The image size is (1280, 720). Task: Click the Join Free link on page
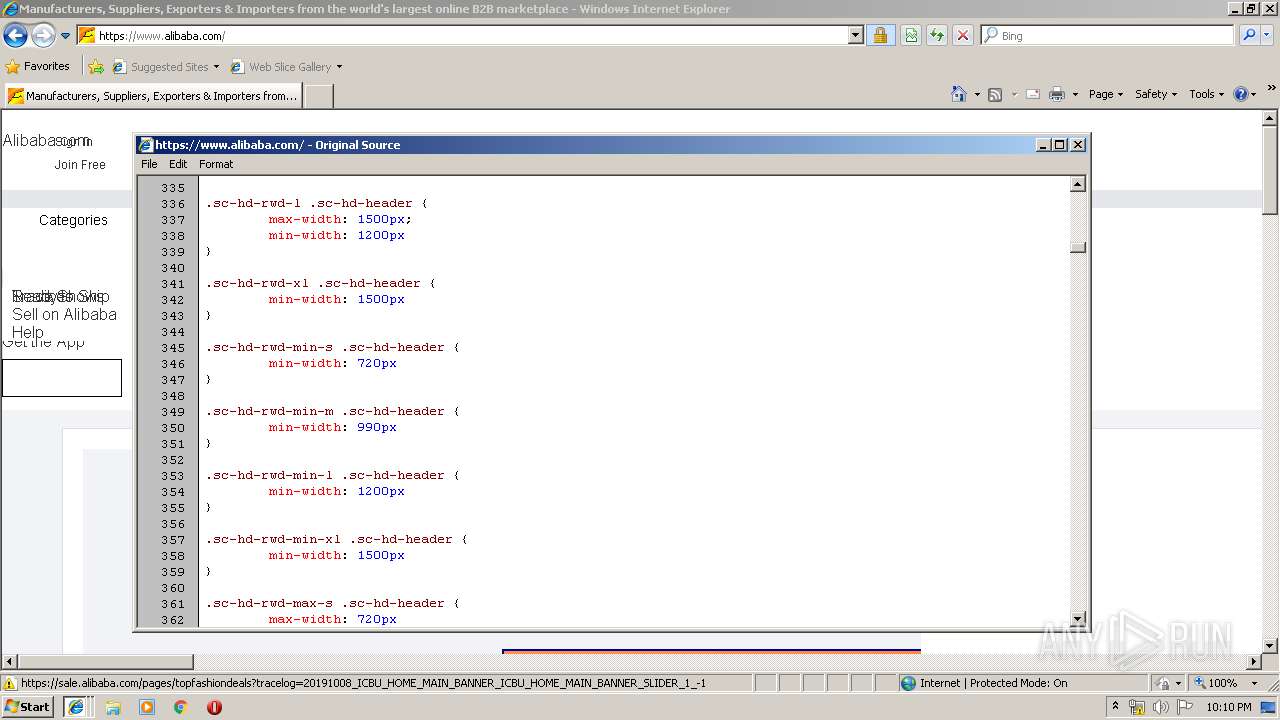click(x=80, y=165)
